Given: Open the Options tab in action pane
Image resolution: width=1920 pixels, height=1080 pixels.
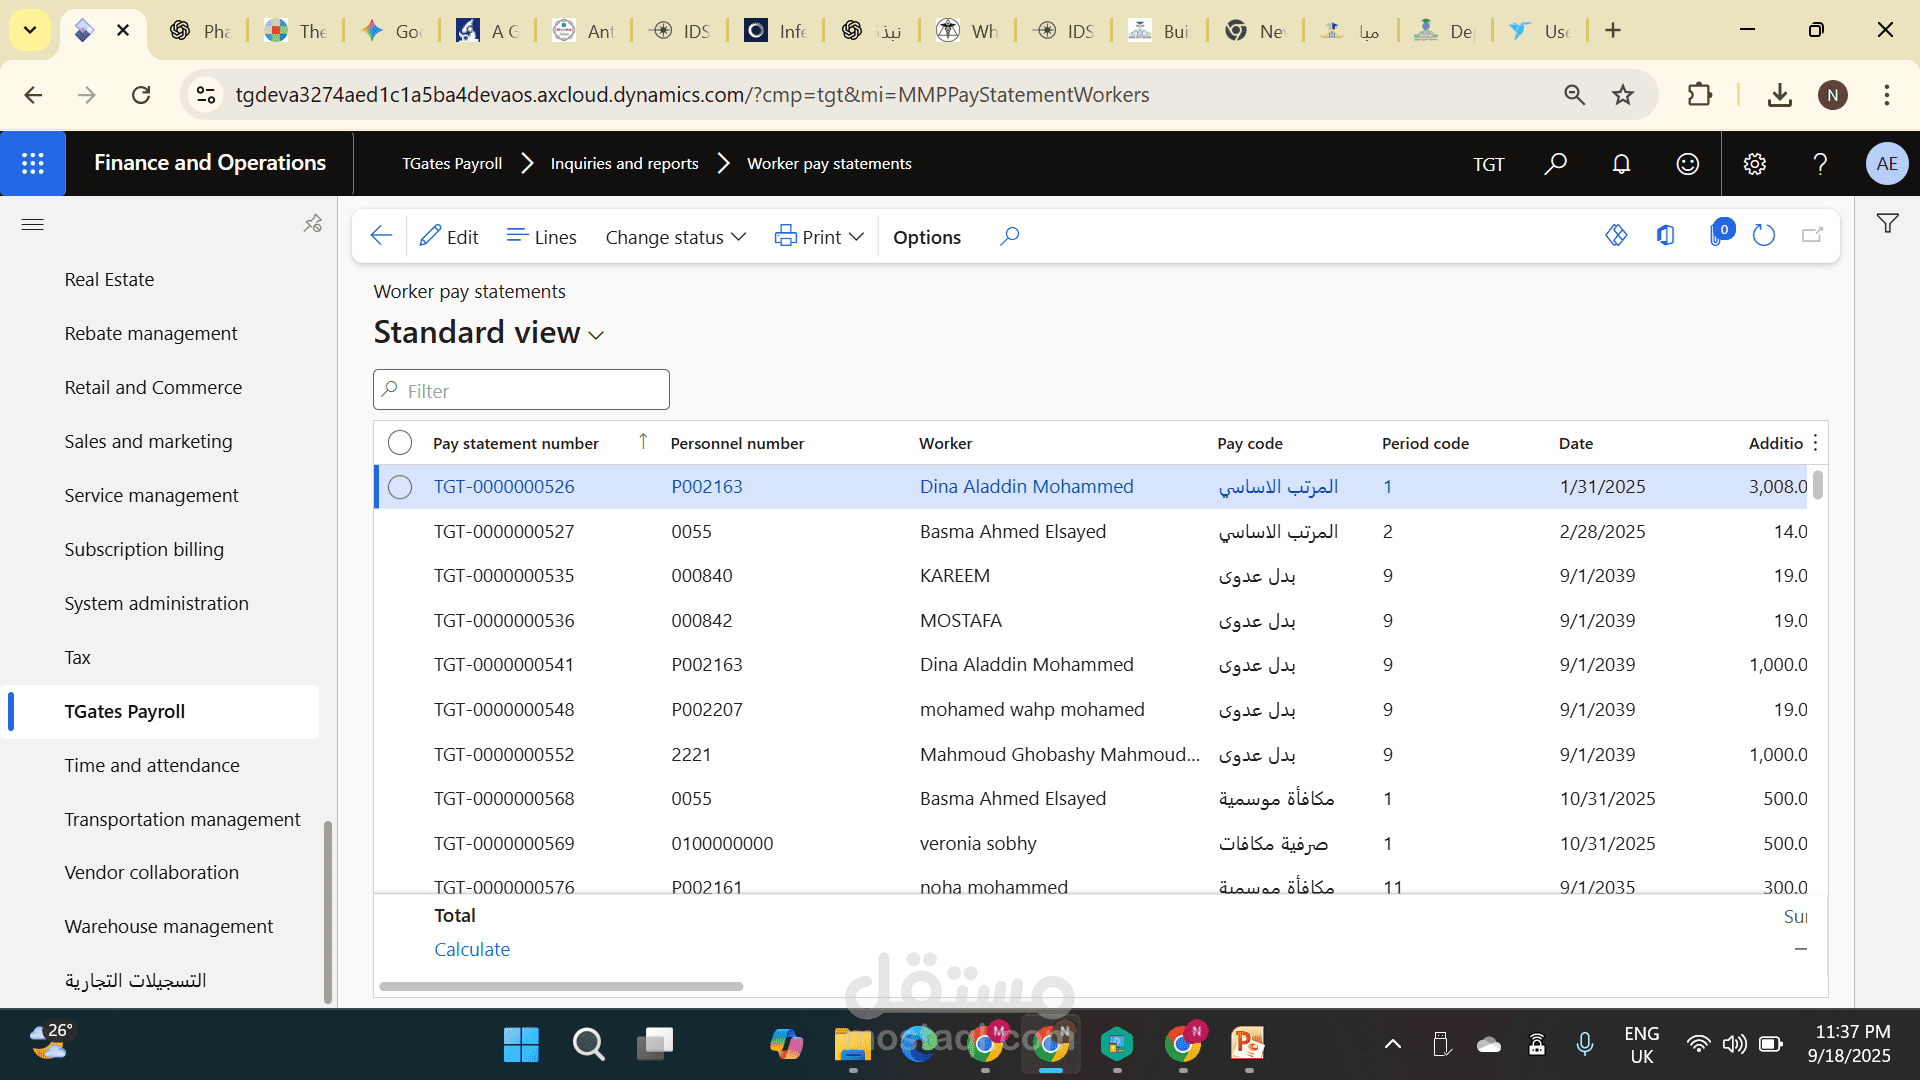Looking at the screenshot, I should [x=927, y=237].
